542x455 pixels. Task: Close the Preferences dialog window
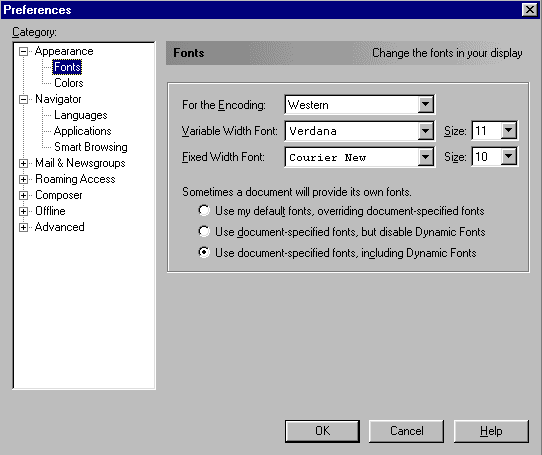pos(530,10)
